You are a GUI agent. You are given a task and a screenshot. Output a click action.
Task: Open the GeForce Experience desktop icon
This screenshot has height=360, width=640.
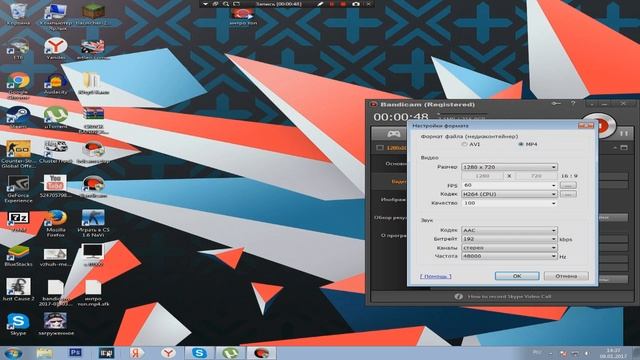tap(18, 189)
